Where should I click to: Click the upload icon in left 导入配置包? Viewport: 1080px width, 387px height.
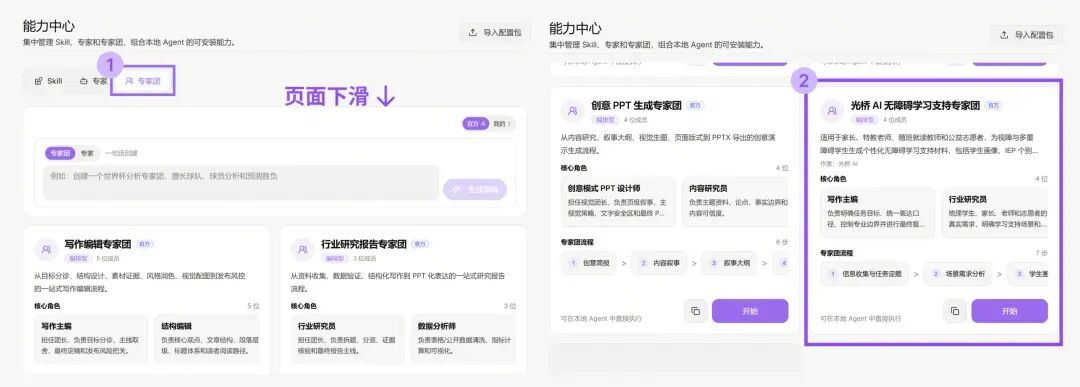click(472, 32)
